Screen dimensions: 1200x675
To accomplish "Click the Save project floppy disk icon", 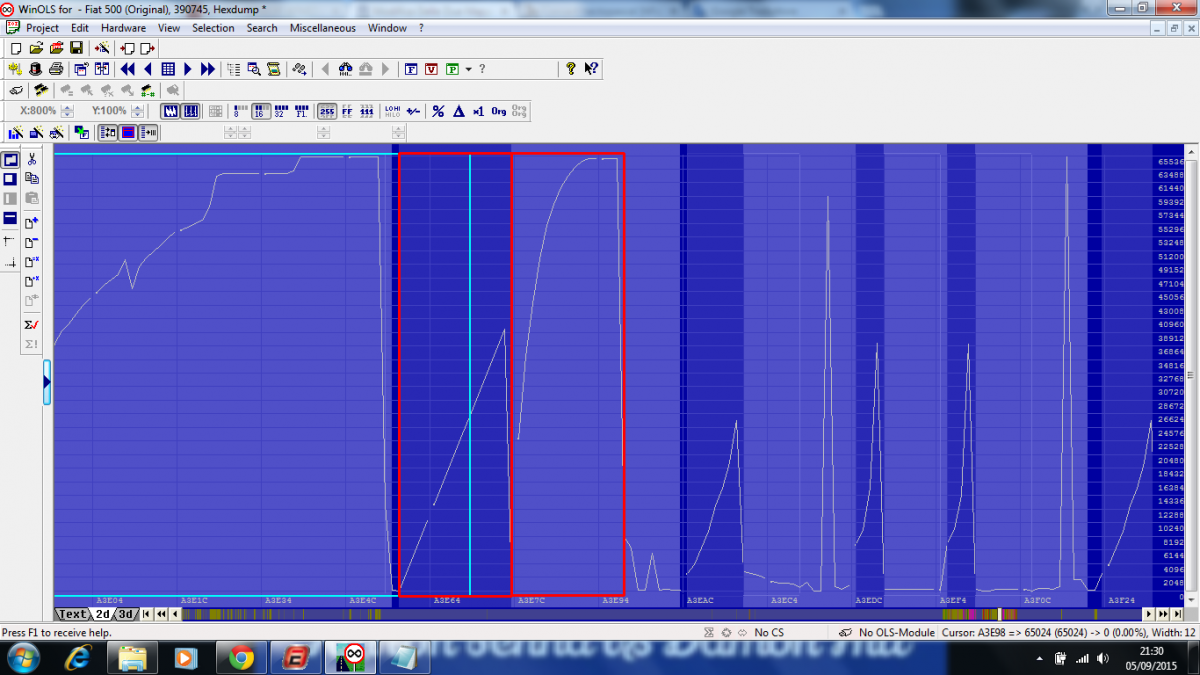I will point(76,48).
